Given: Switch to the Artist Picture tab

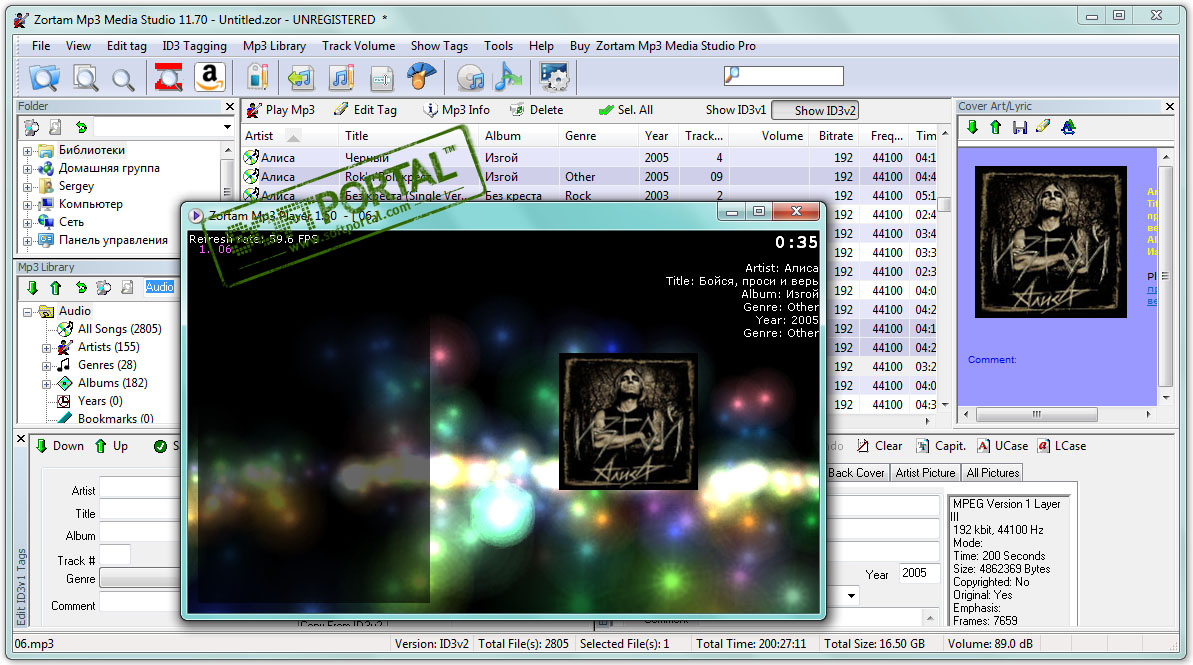Looking at the screenshot, I should [925, 472].
